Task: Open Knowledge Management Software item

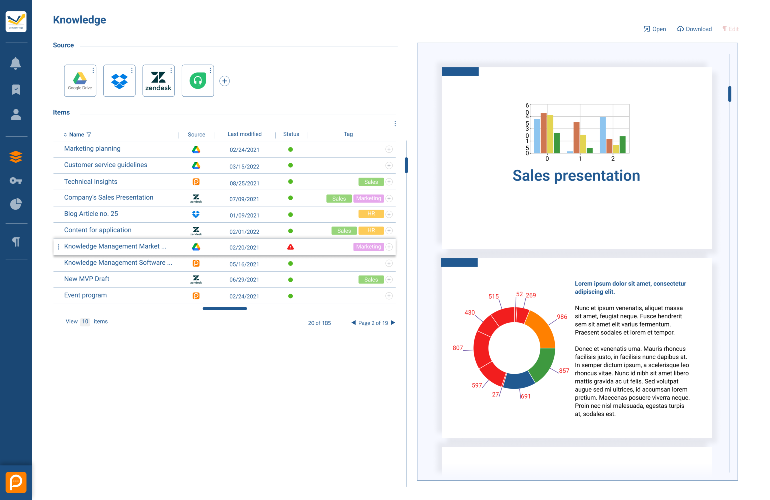Action: point(118,263)
